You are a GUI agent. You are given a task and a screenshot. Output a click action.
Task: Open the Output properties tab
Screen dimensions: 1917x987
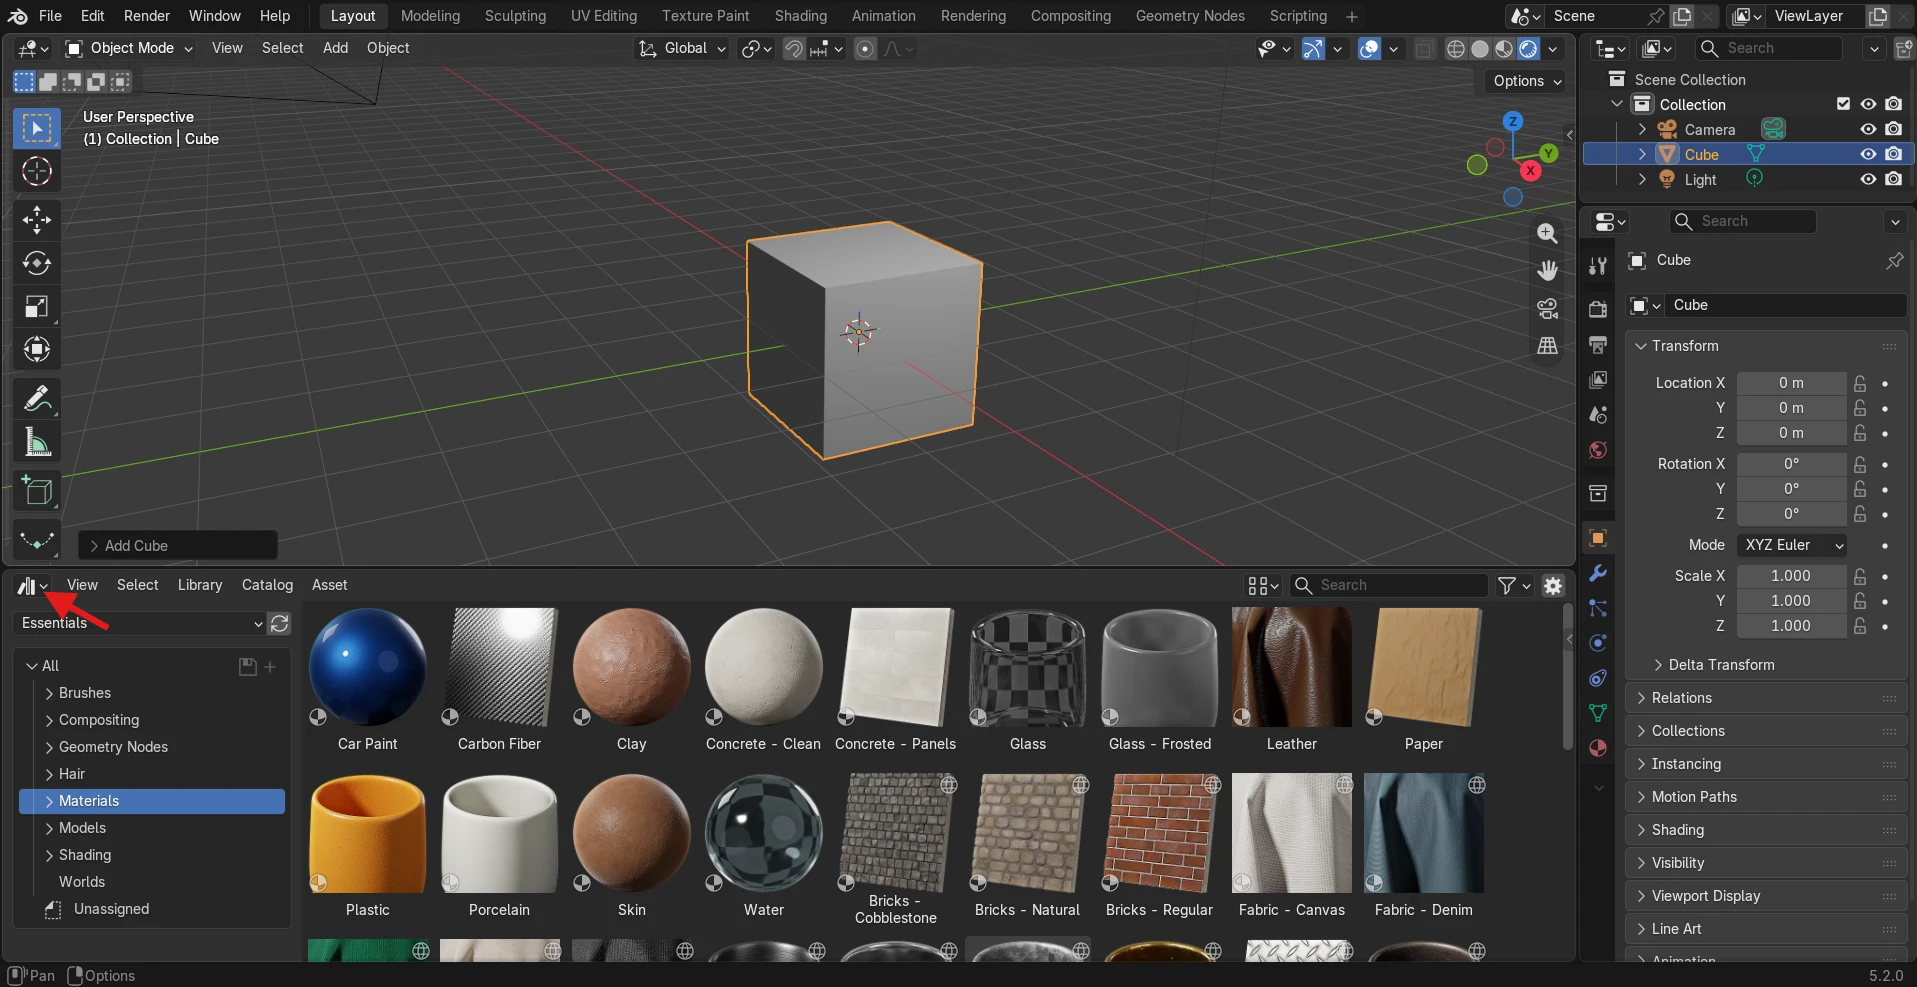[x=1598, y=344]
